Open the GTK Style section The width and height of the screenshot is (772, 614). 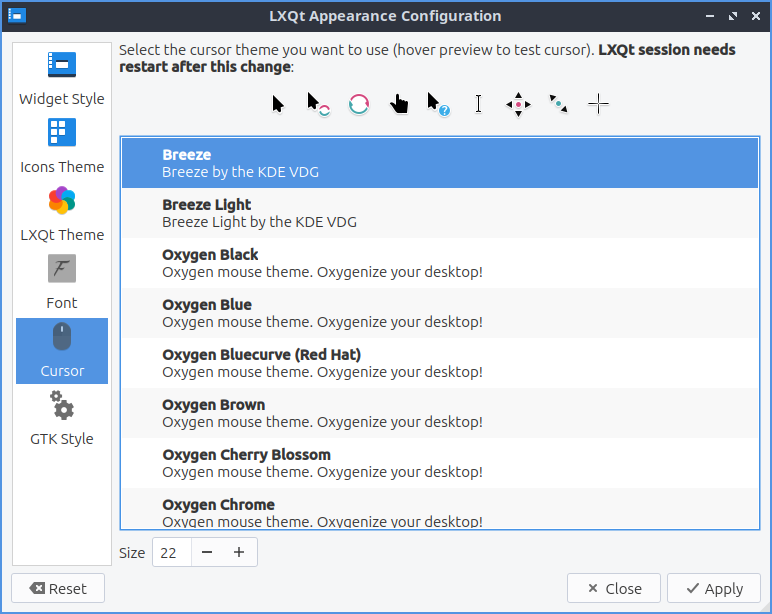62,419
